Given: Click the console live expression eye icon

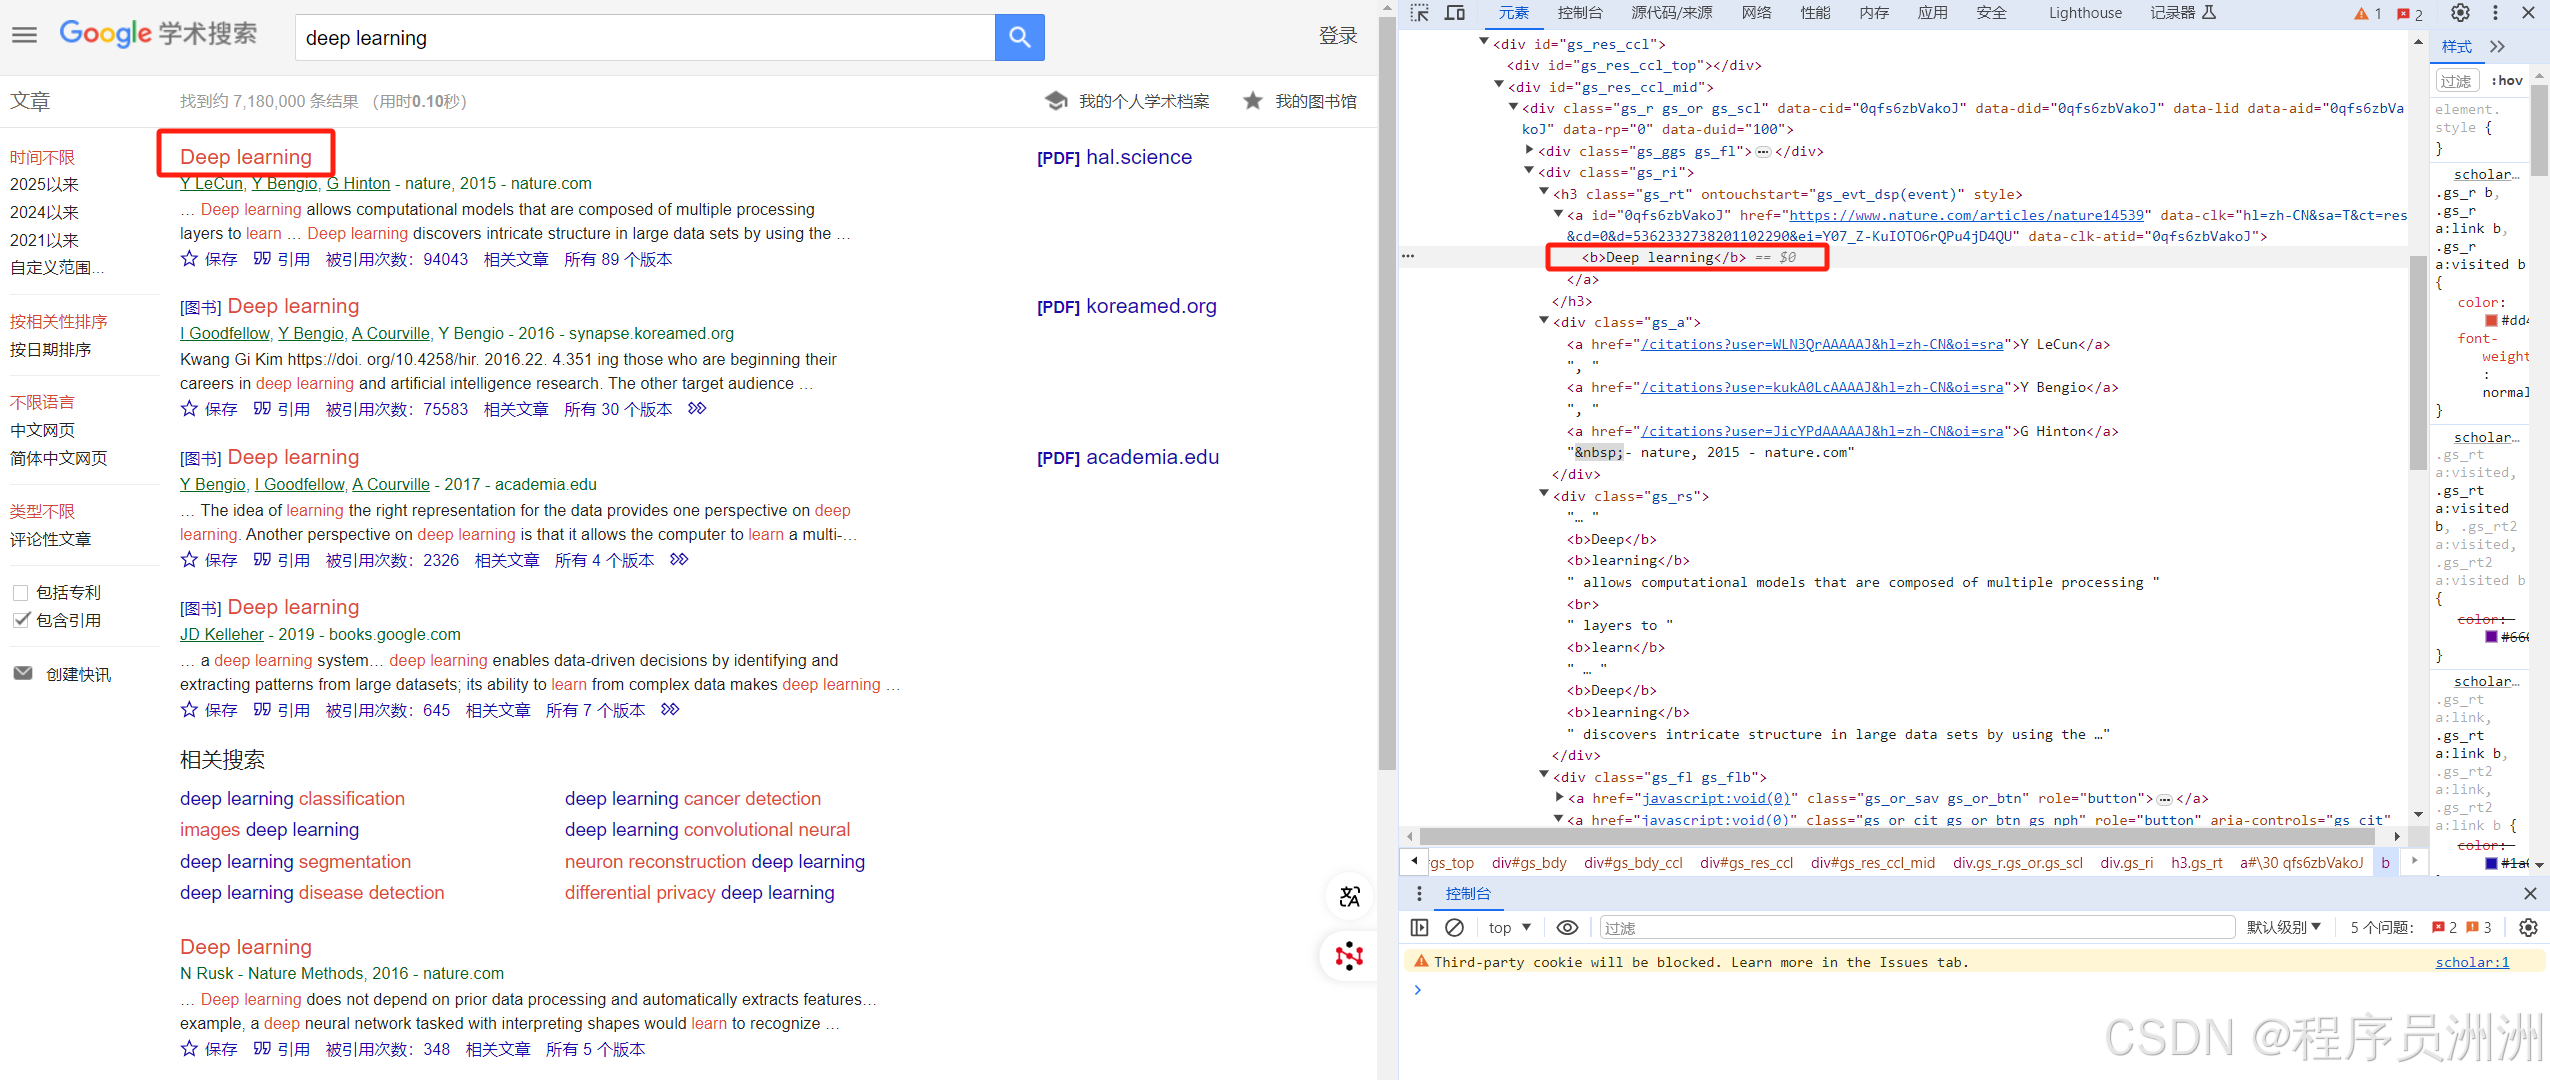Looking at the screenshot, I should pos(1567,928).
